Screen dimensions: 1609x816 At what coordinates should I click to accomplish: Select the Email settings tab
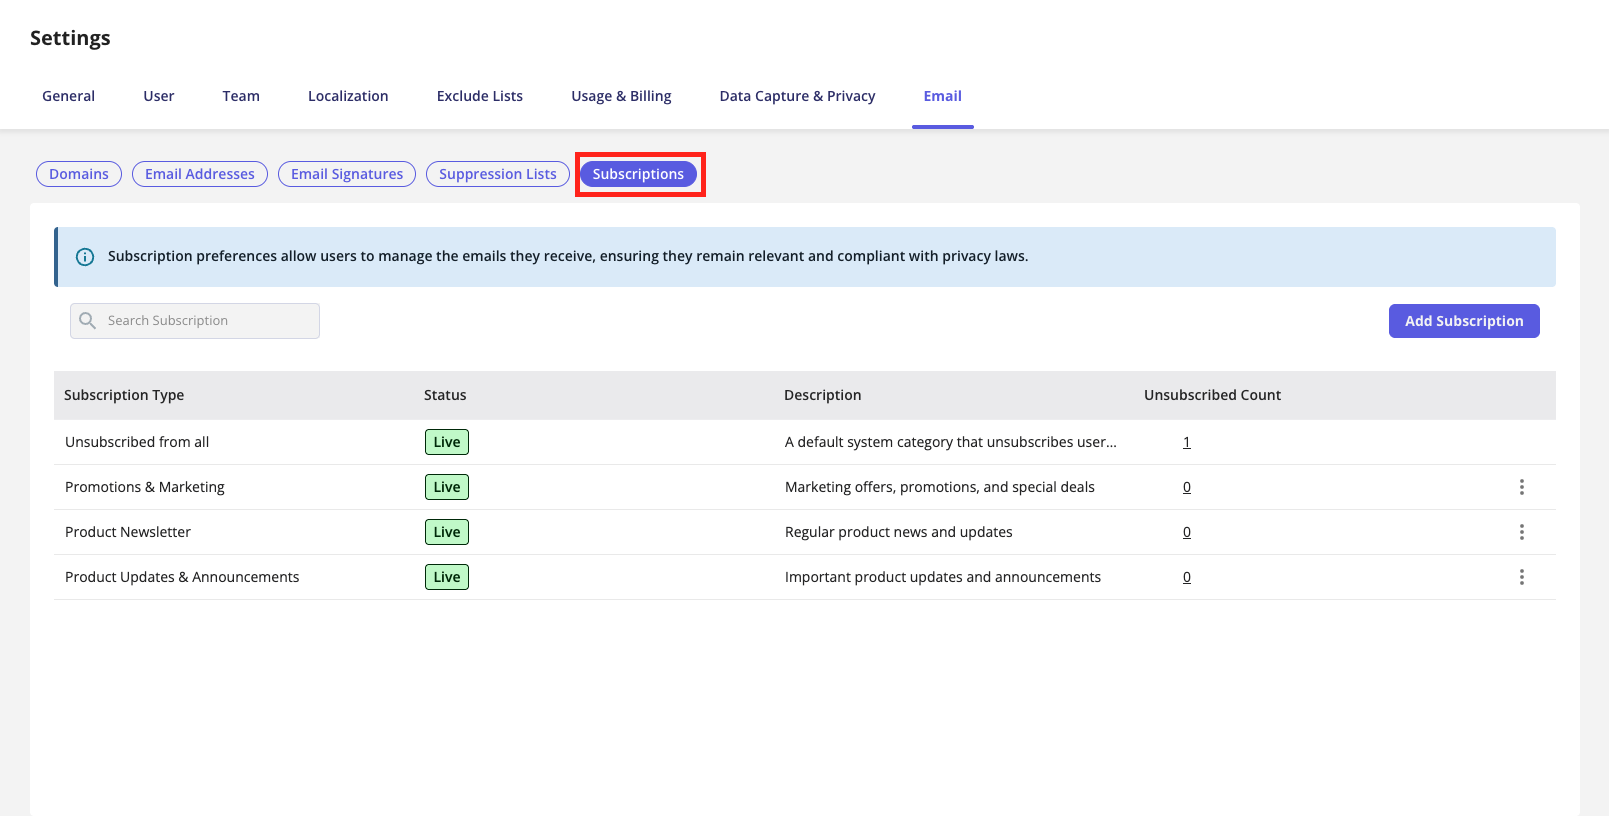943,96
